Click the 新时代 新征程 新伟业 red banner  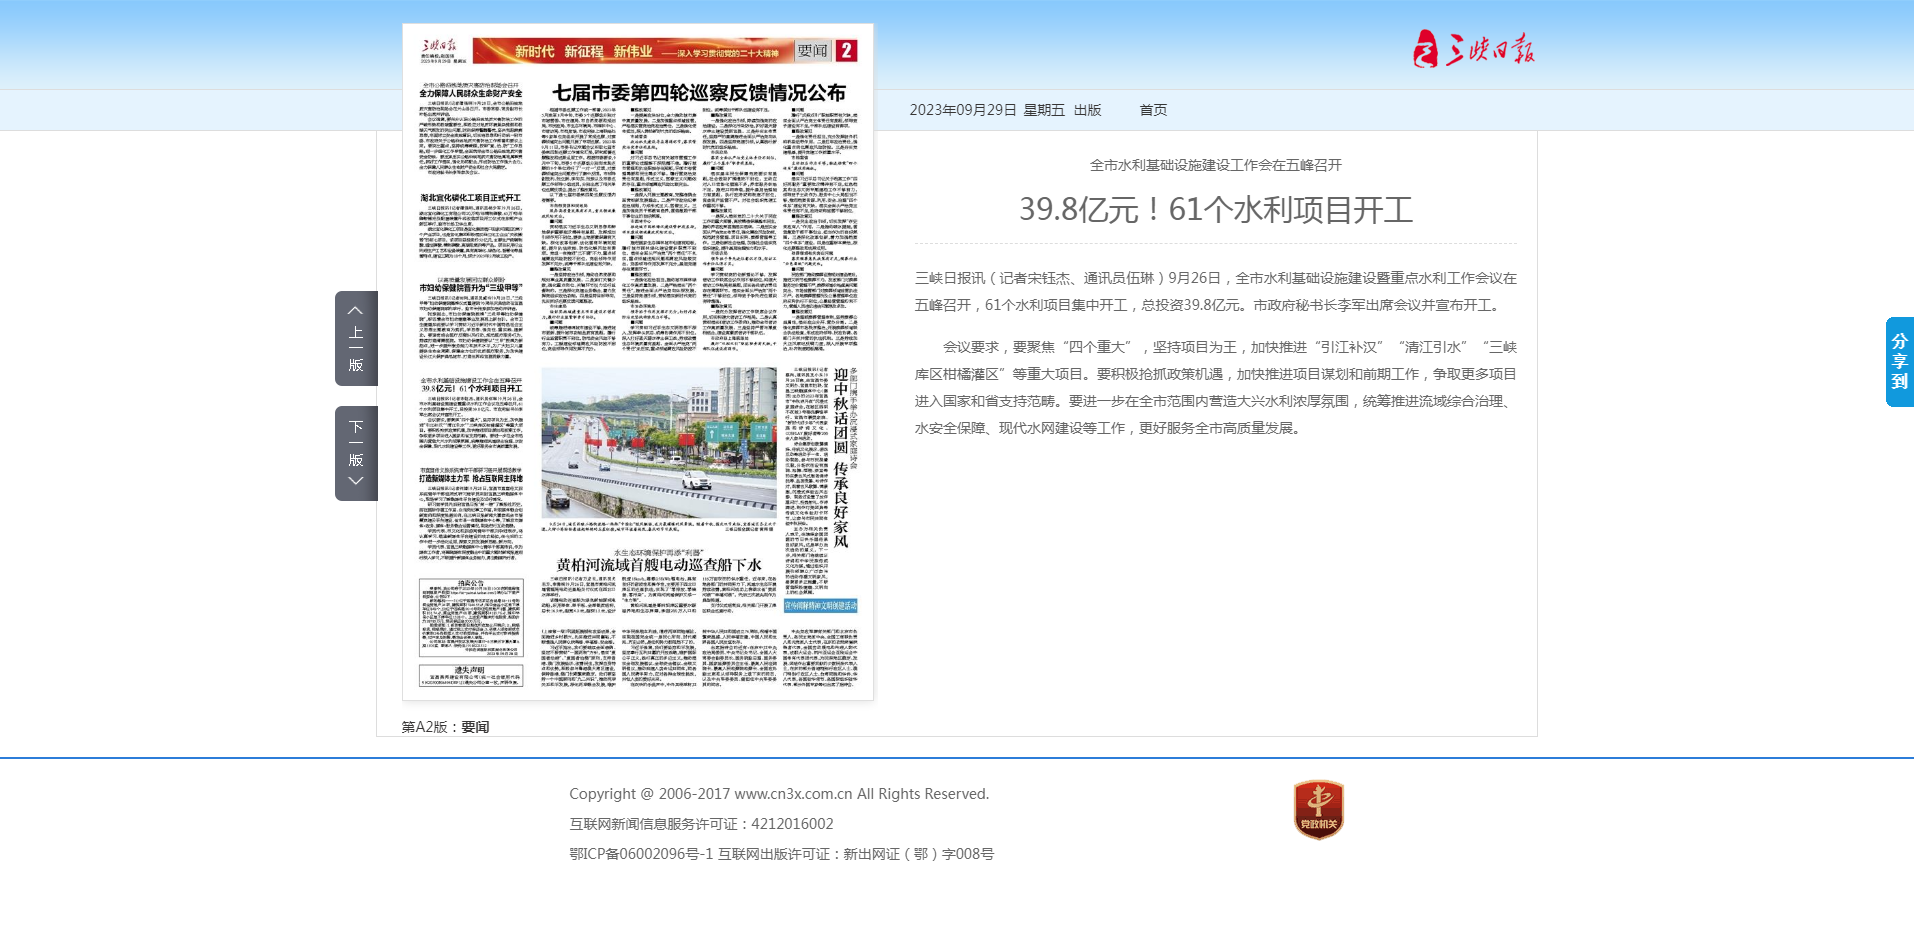pos(632,51)
